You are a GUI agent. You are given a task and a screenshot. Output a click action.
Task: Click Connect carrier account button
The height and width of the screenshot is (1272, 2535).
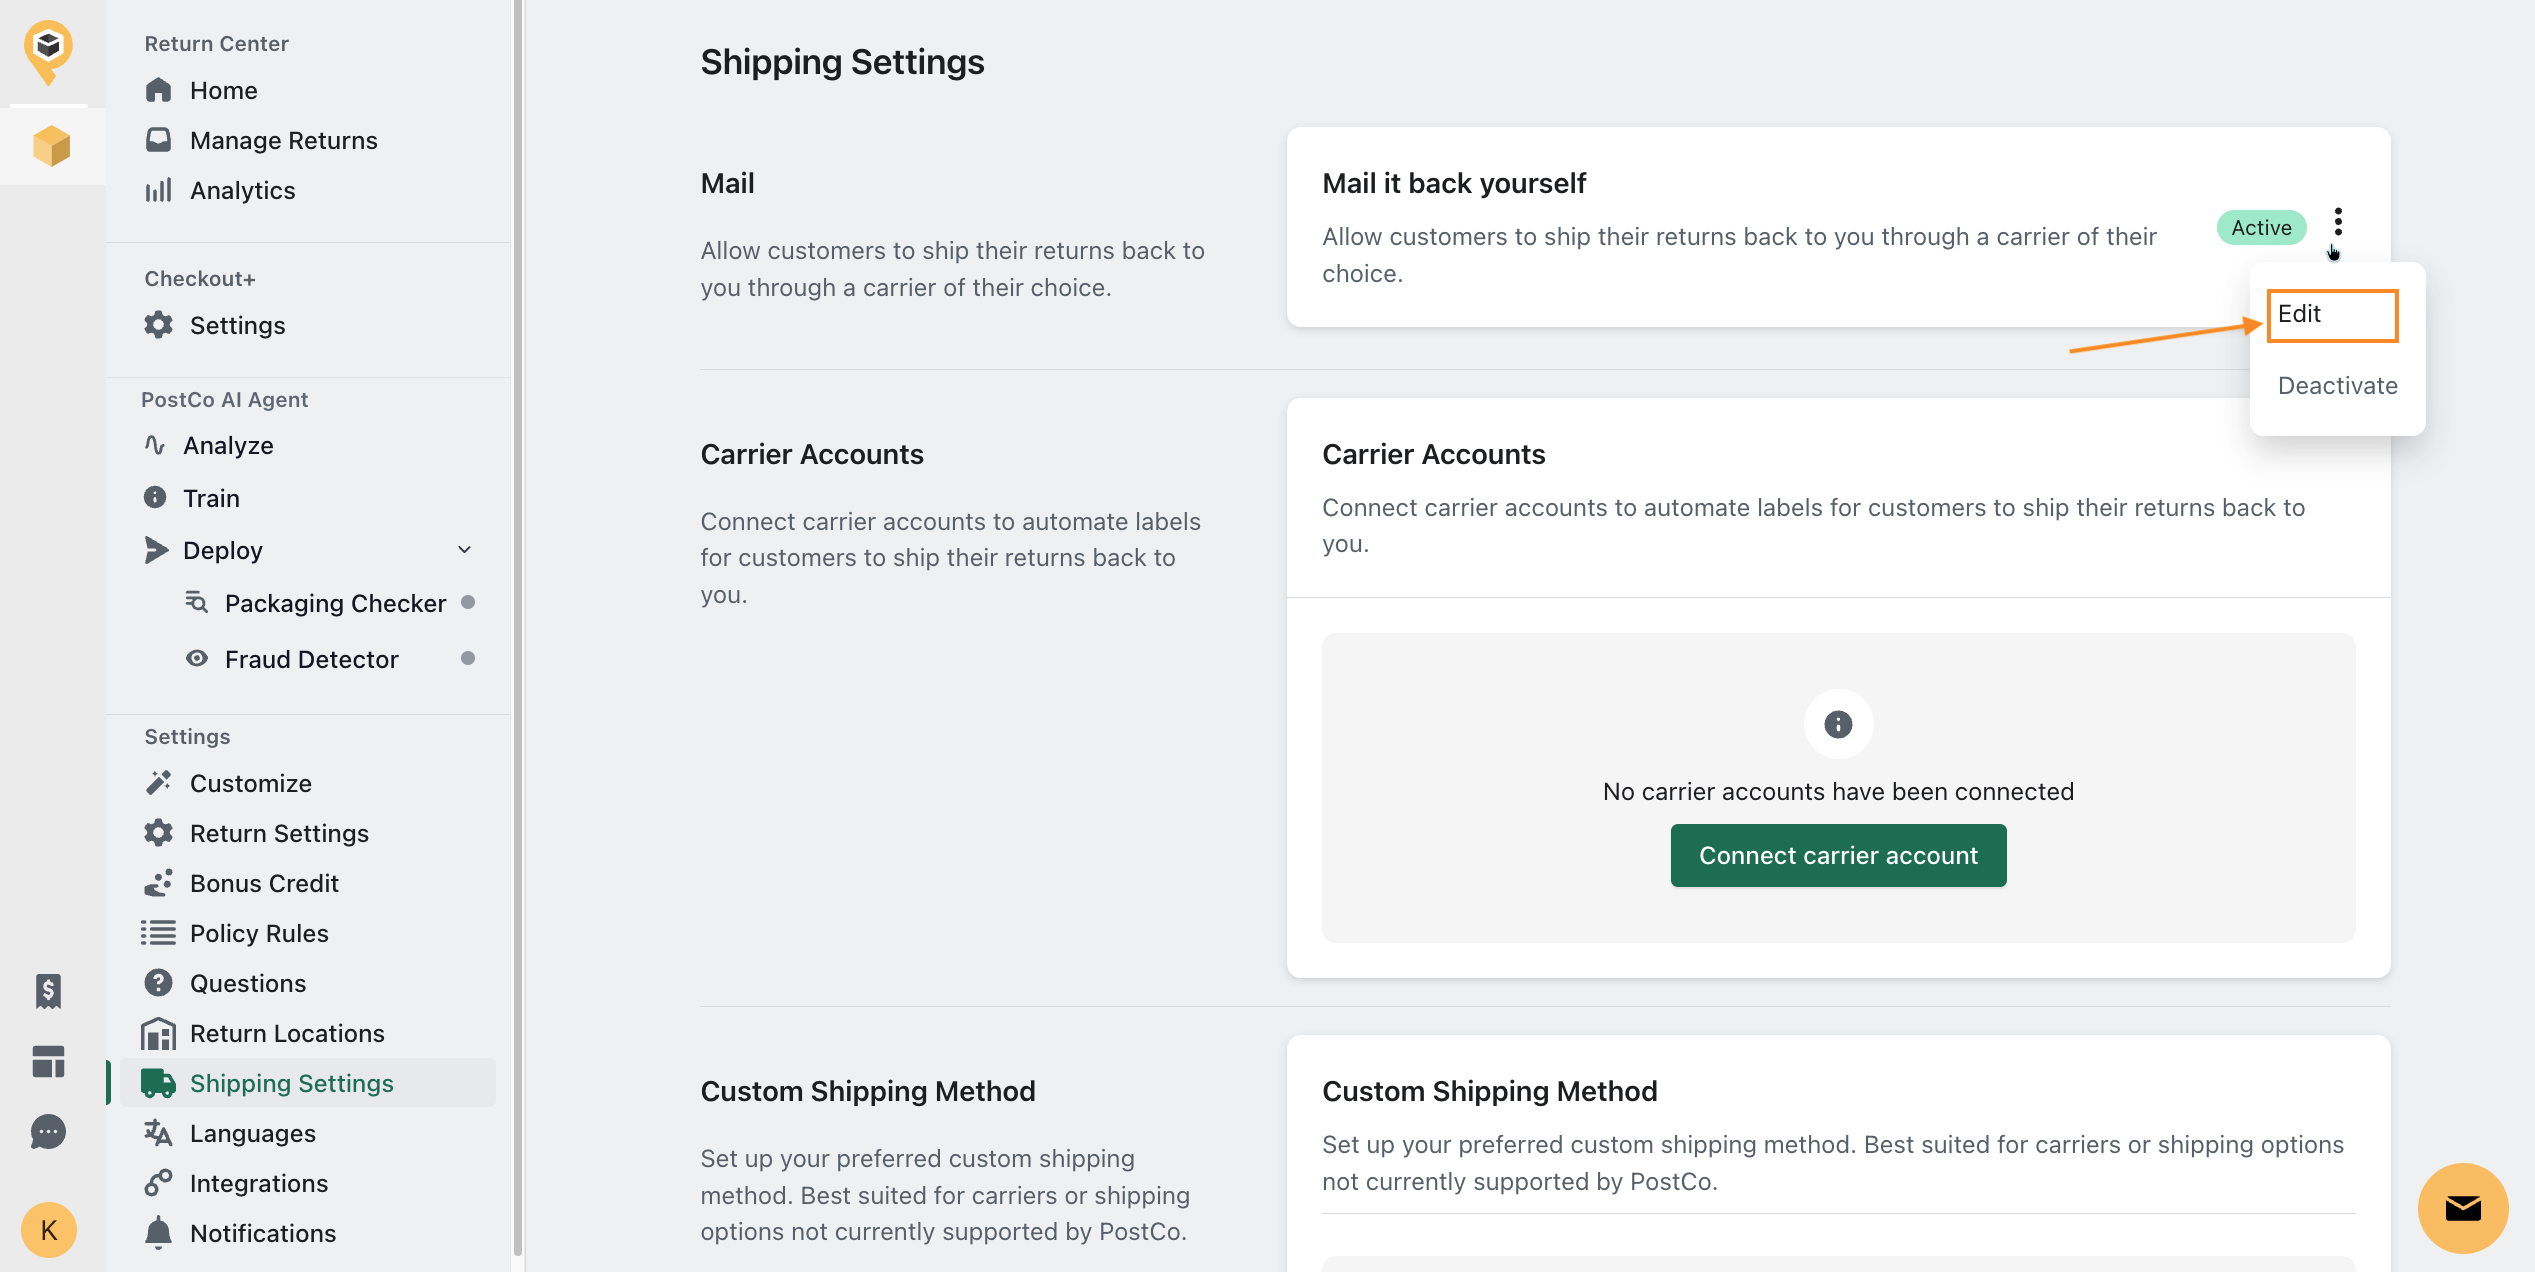(x=1837, y=856)
